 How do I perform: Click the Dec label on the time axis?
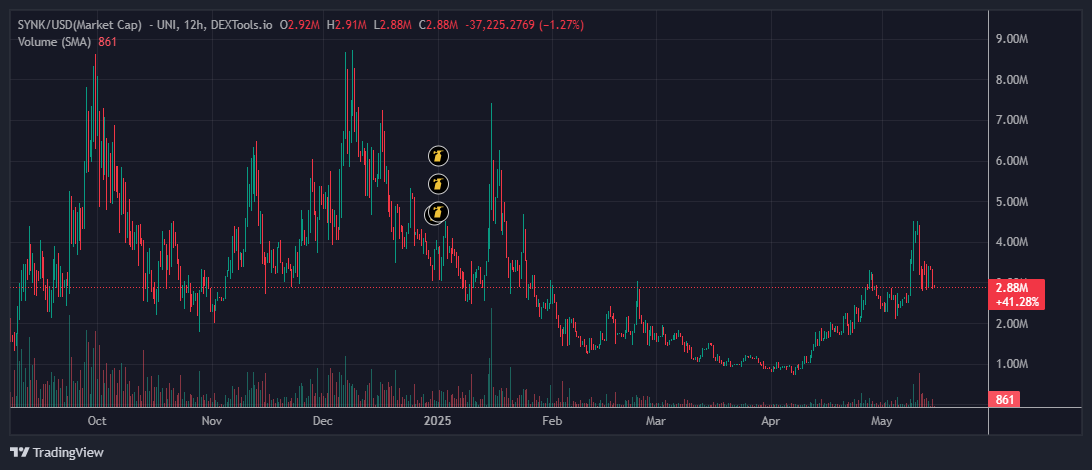coord(322,421)
